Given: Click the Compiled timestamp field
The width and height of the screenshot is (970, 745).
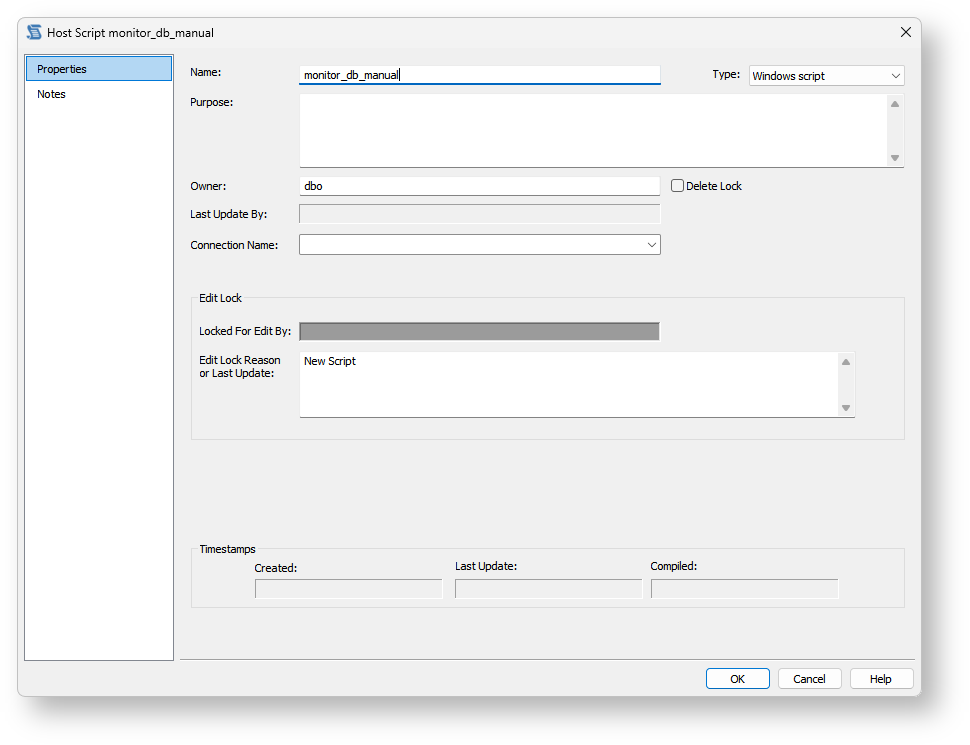Looking at the screenshot, I should coord(745,589).
